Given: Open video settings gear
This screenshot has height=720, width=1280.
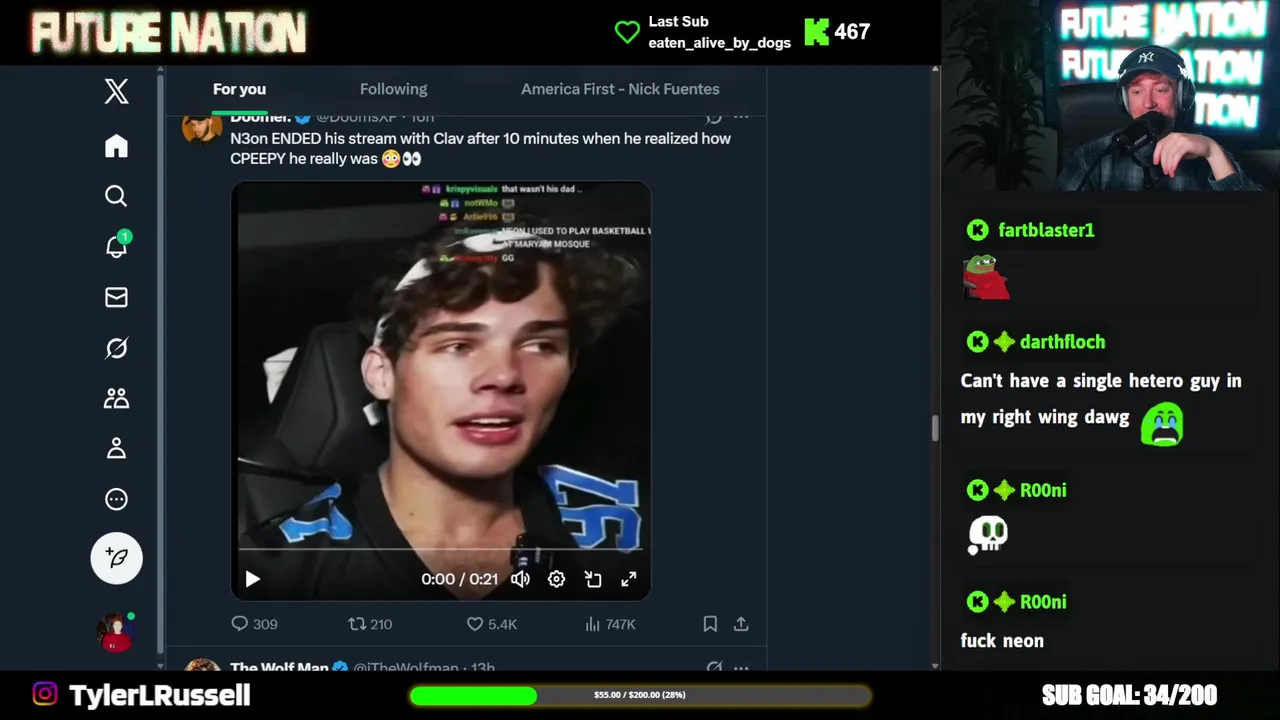Looking at the screenshot, I should pyautogui.click(x=556, y=579).
